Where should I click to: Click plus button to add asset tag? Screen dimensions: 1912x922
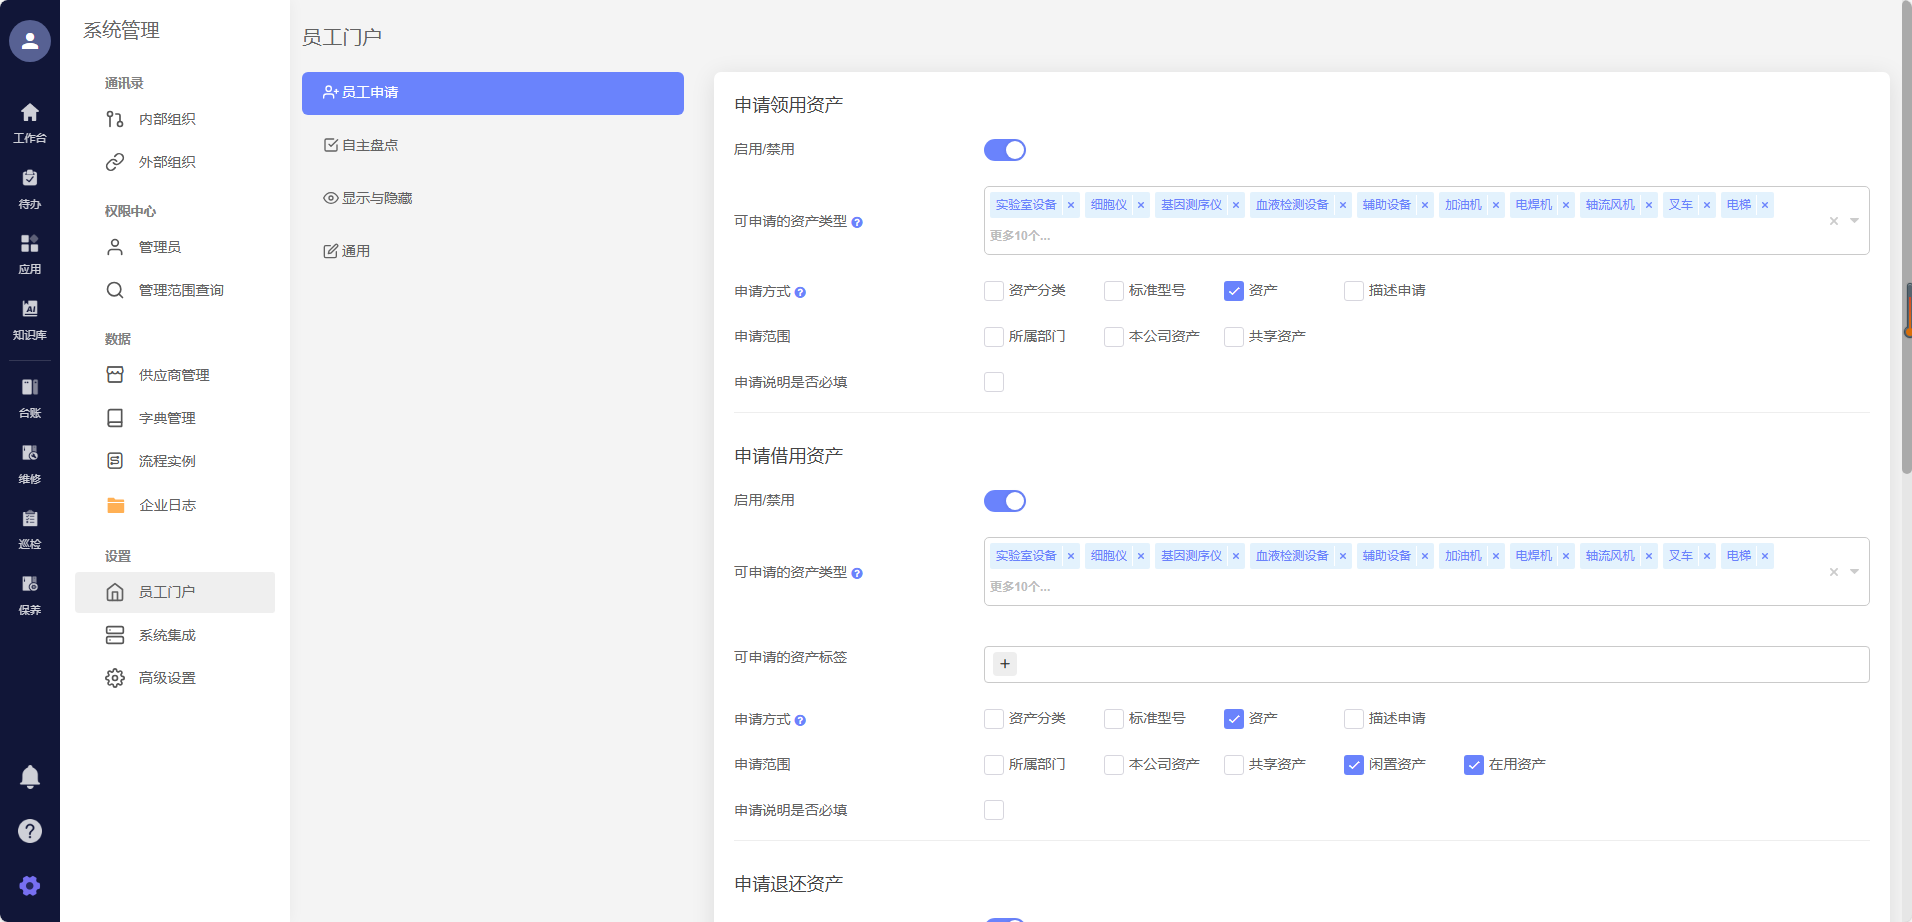(1005, 664)
